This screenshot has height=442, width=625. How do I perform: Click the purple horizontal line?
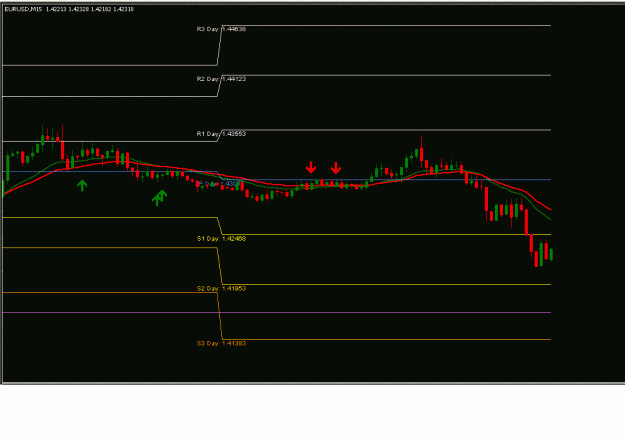[x=277, y=312]
